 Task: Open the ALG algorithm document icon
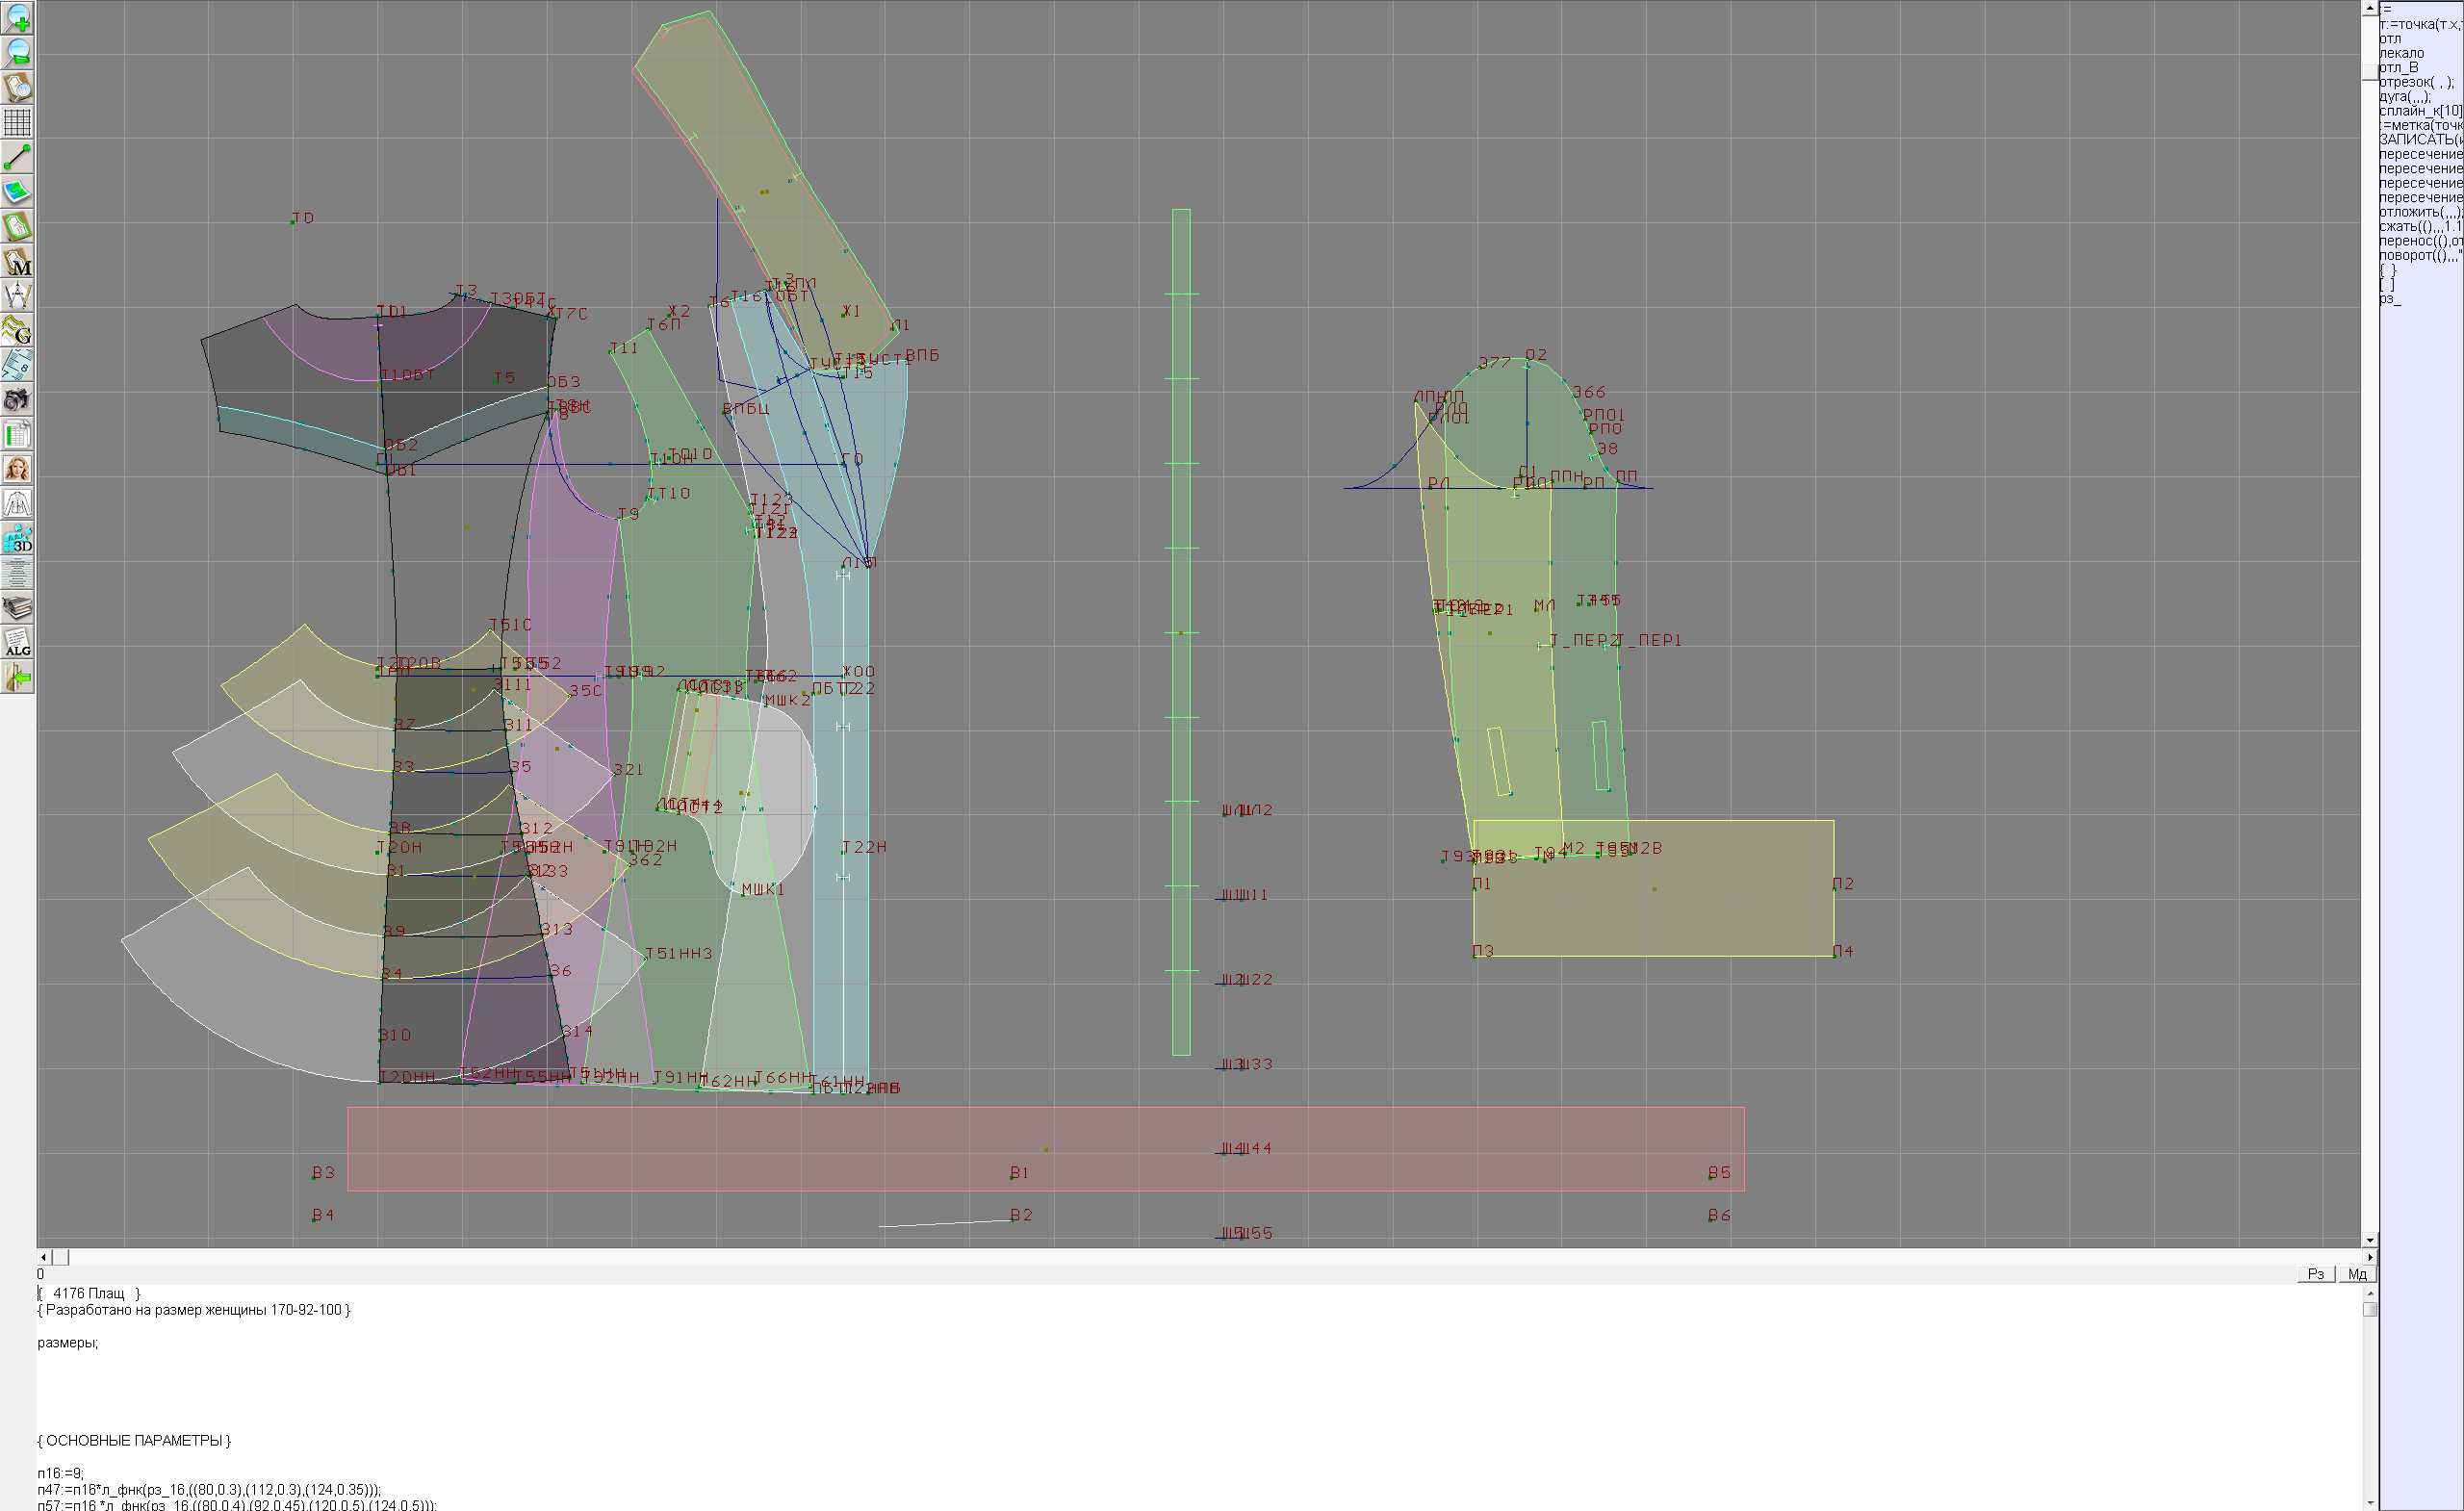pos(17,643)
